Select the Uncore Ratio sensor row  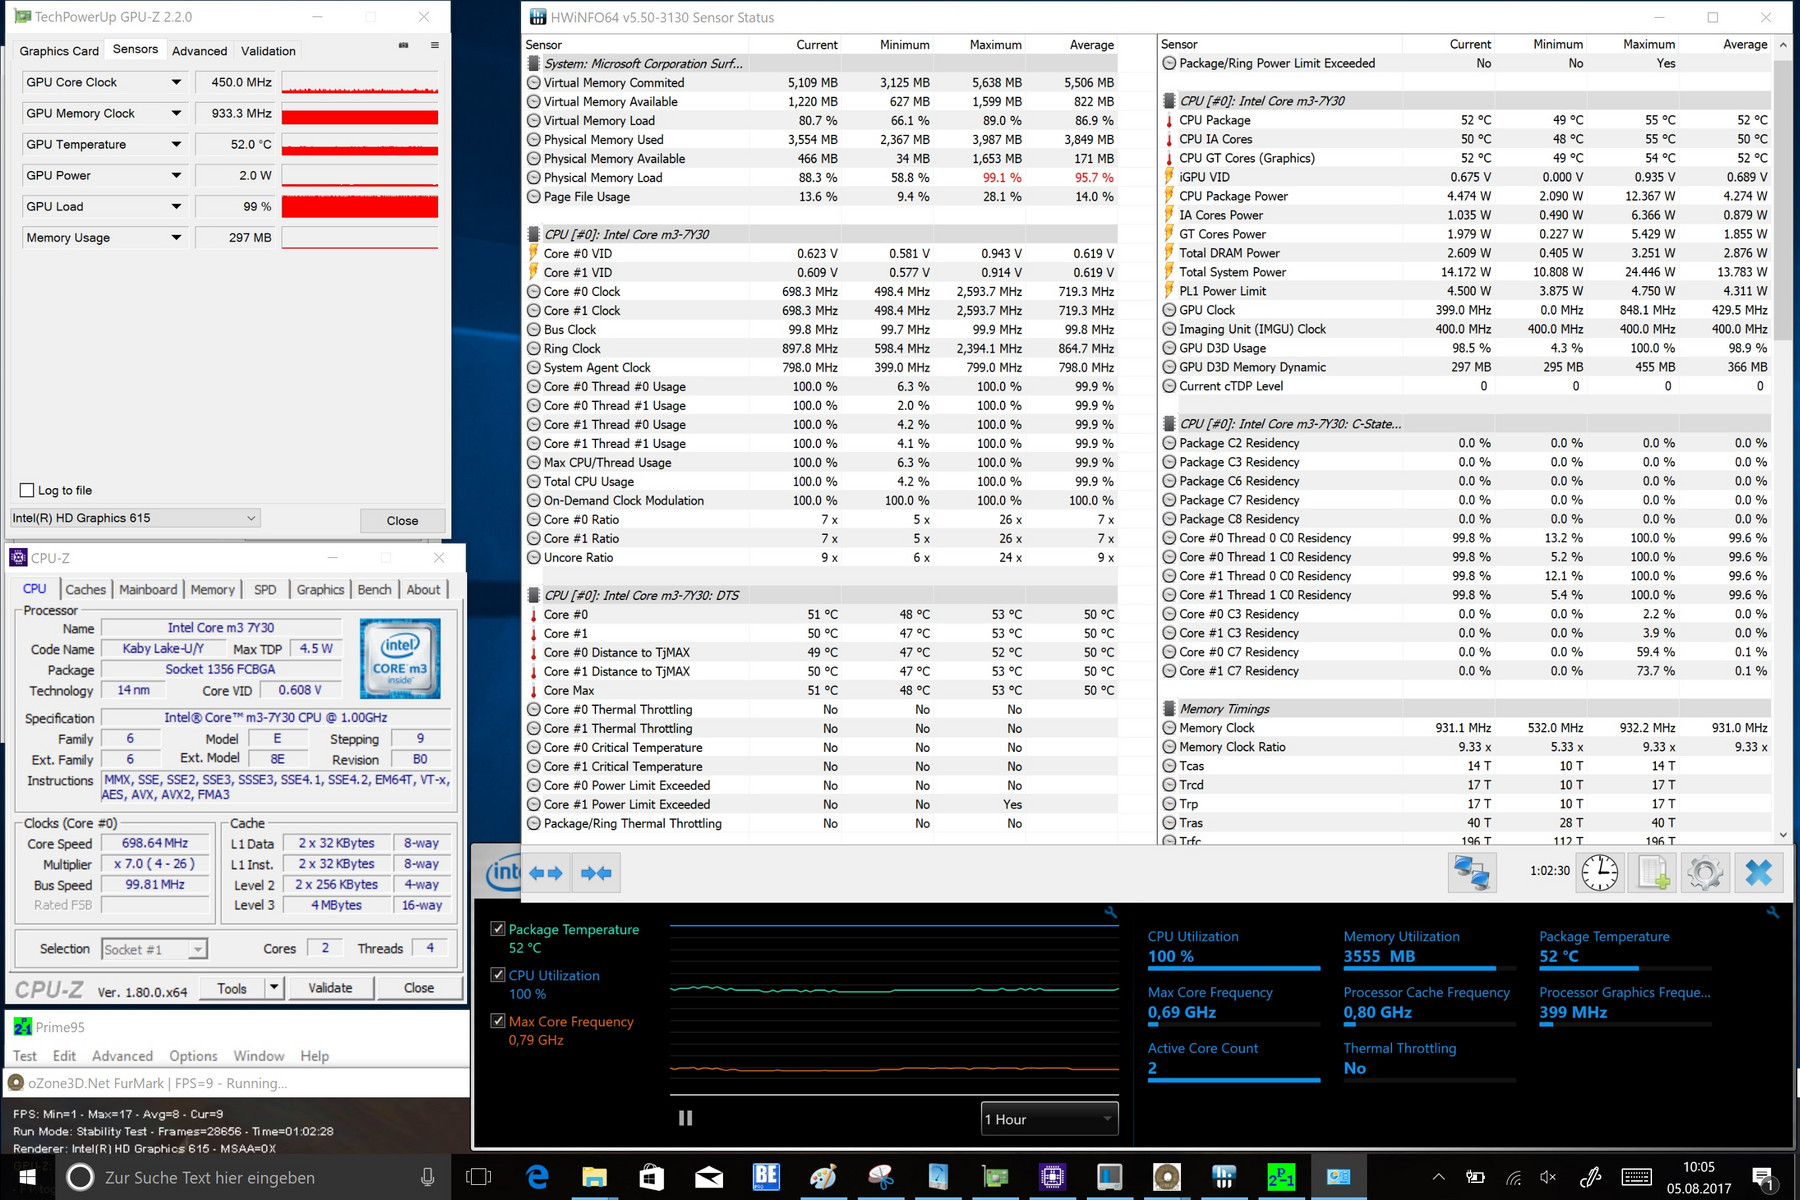[x=821, y=557]
